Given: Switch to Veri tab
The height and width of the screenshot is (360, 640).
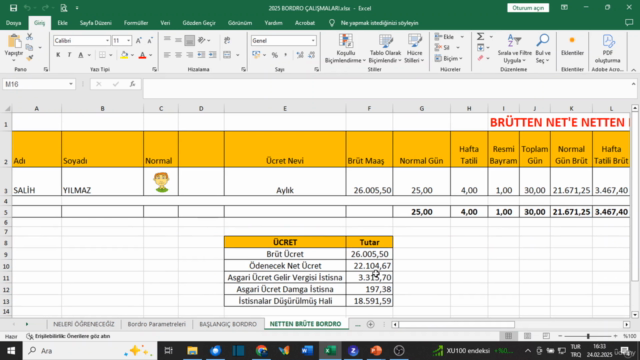Looking at the screenshot, I should click(165, 23).
